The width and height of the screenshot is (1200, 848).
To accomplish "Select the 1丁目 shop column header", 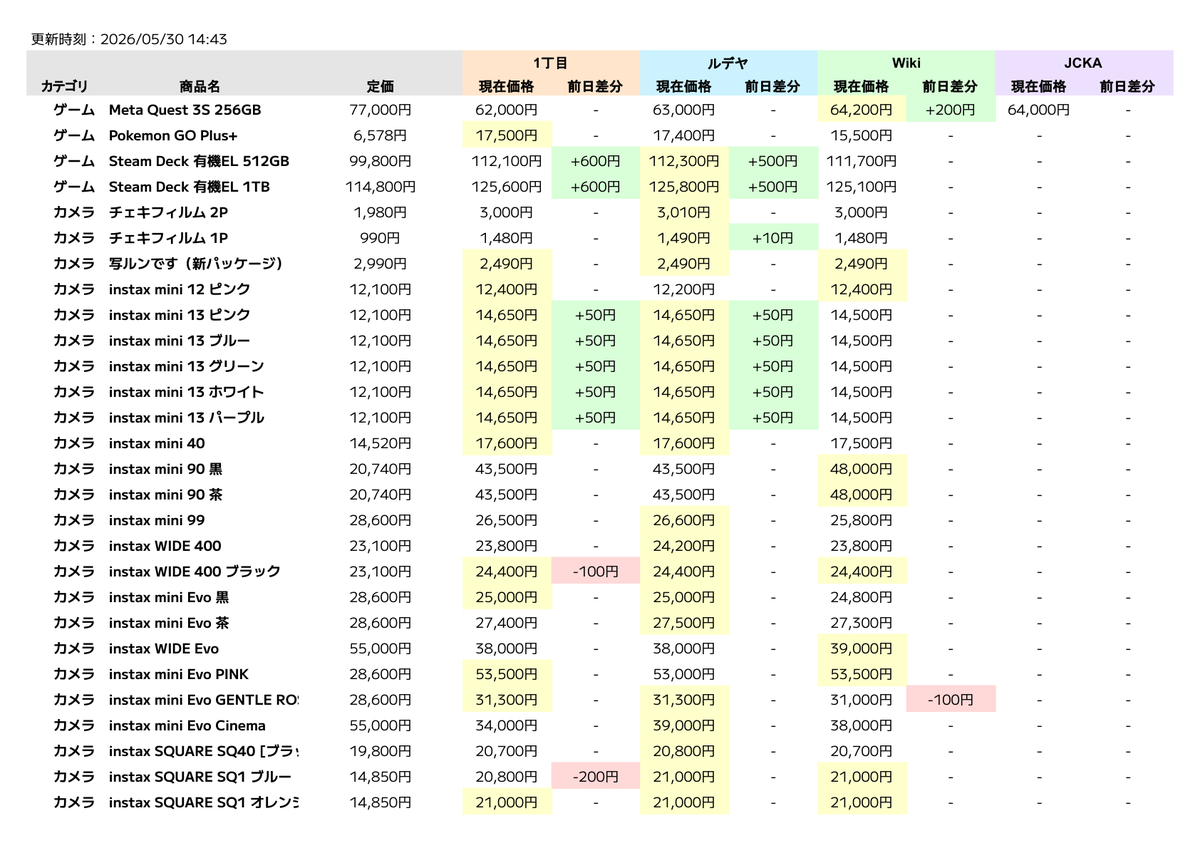I will 551,62.
